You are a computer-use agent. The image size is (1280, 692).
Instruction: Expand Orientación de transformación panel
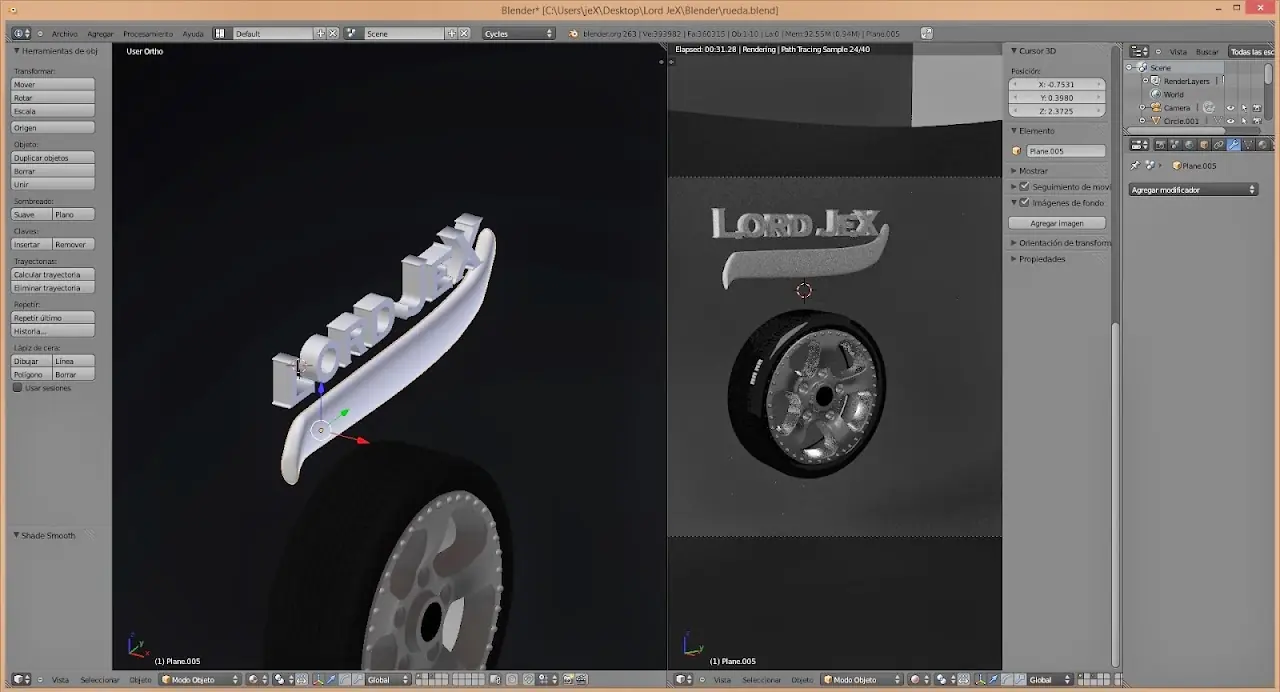coord(1013,243)
